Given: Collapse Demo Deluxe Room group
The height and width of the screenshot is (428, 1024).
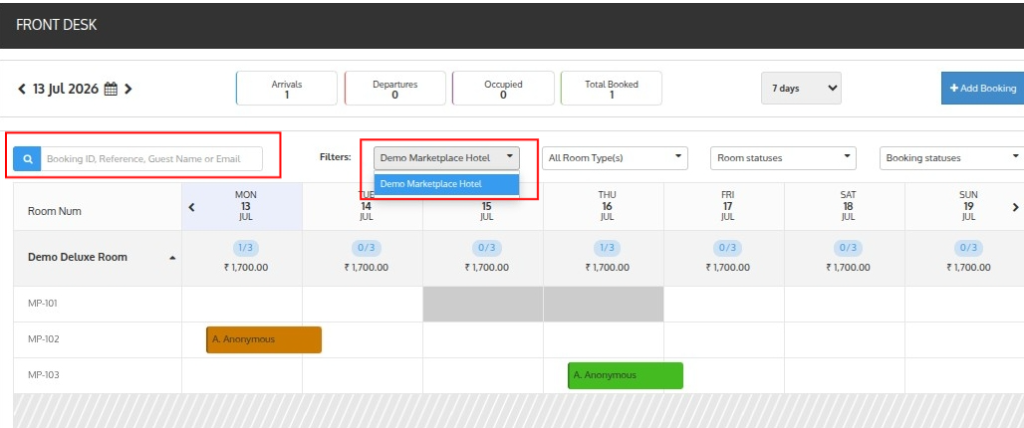Looking at the screenshot, I should click(x=172, y=258).
